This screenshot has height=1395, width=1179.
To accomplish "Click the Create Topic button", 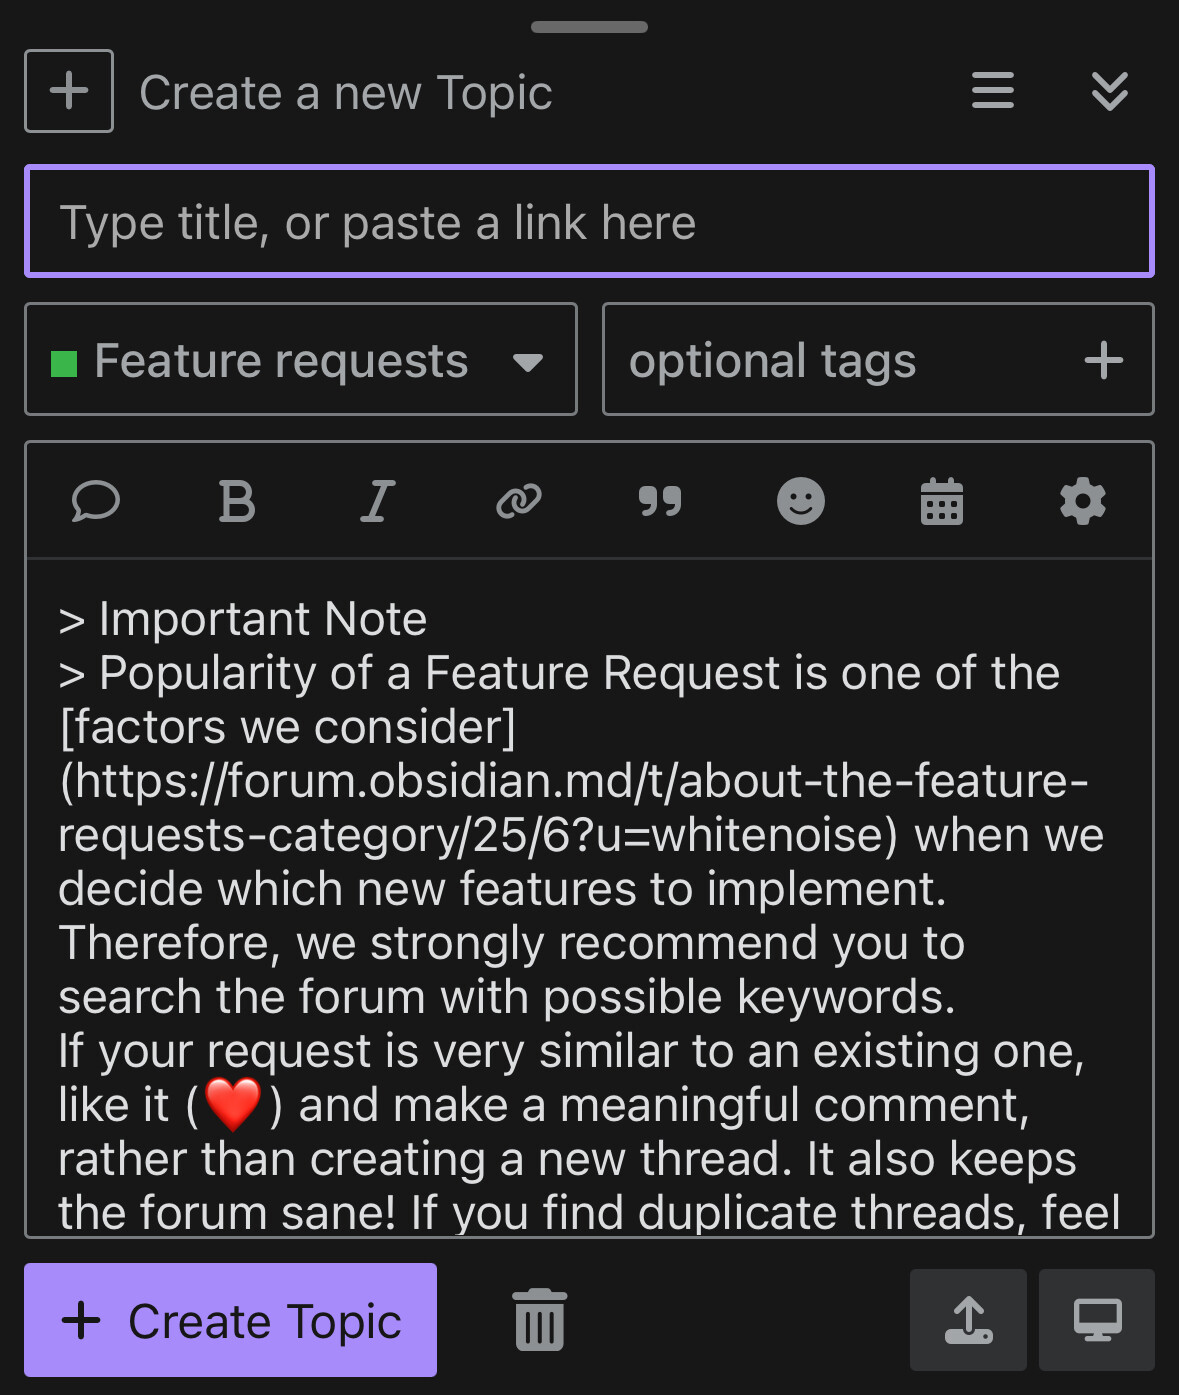I will (x=231, y=1320).
